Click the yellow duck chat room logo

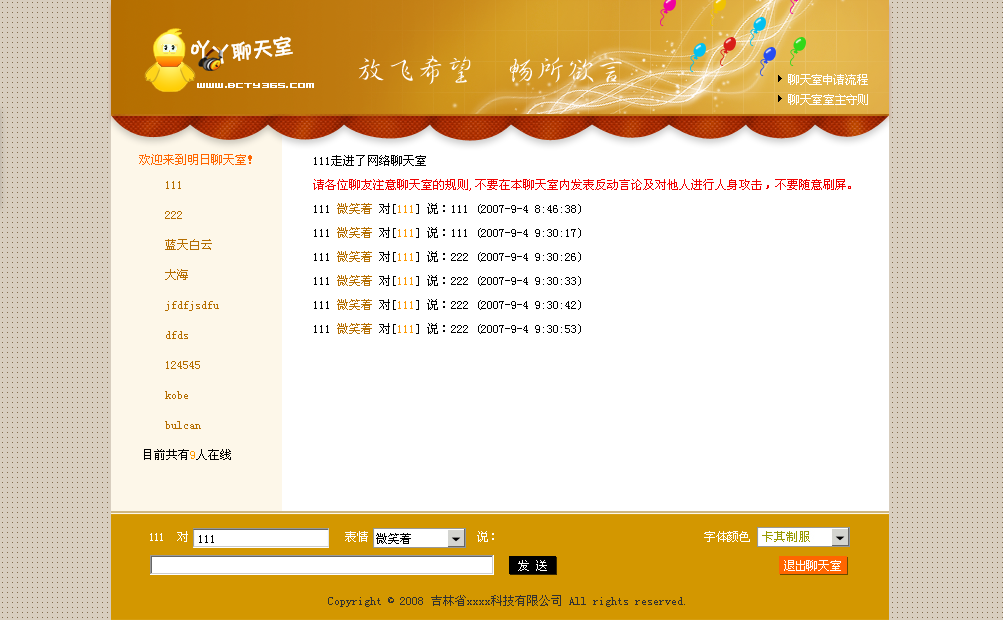(170, 61)
